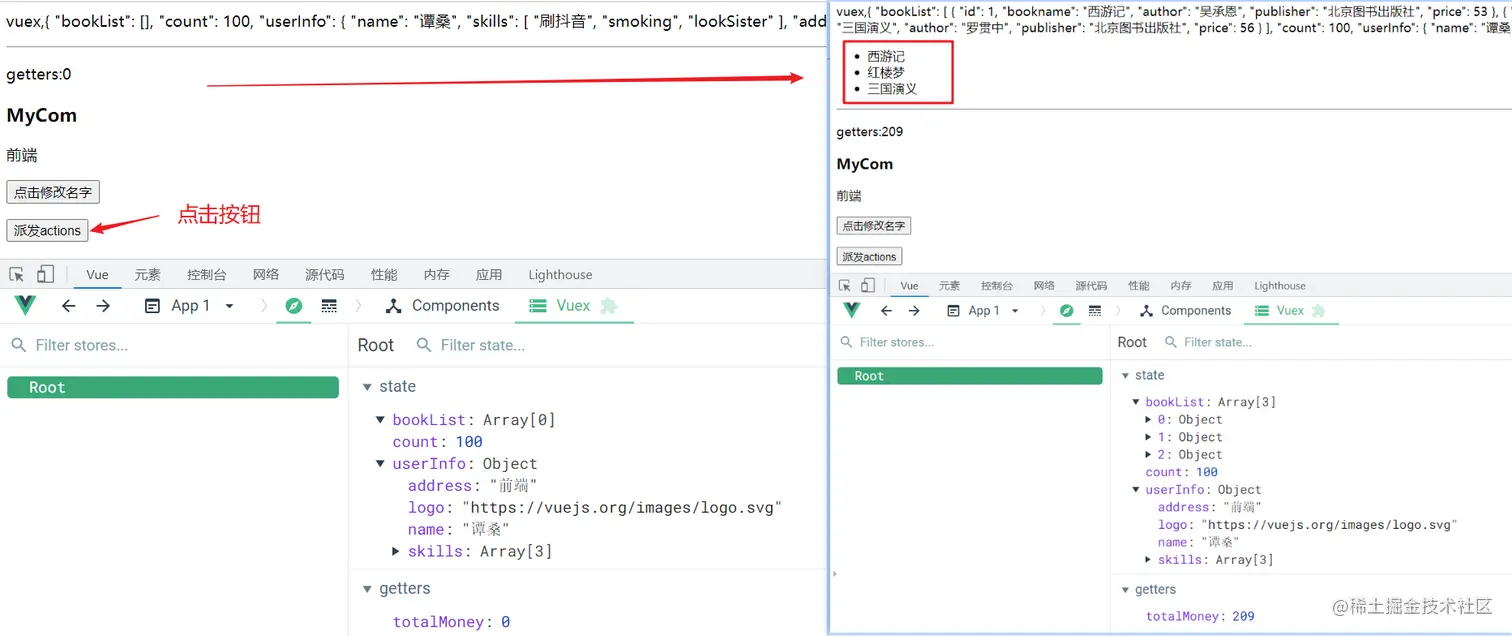Open the compass inspector icon in right panel
This screenshot has height=636, width=1512.
click(x=1067, y=311)
